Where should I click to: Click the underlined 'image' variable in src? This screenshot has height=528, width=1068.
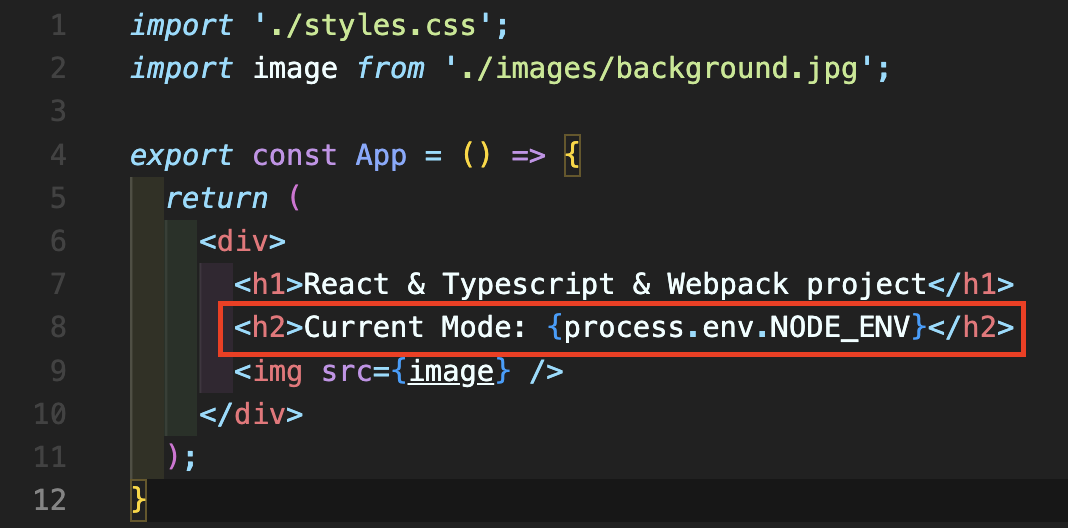pos(450,372)
